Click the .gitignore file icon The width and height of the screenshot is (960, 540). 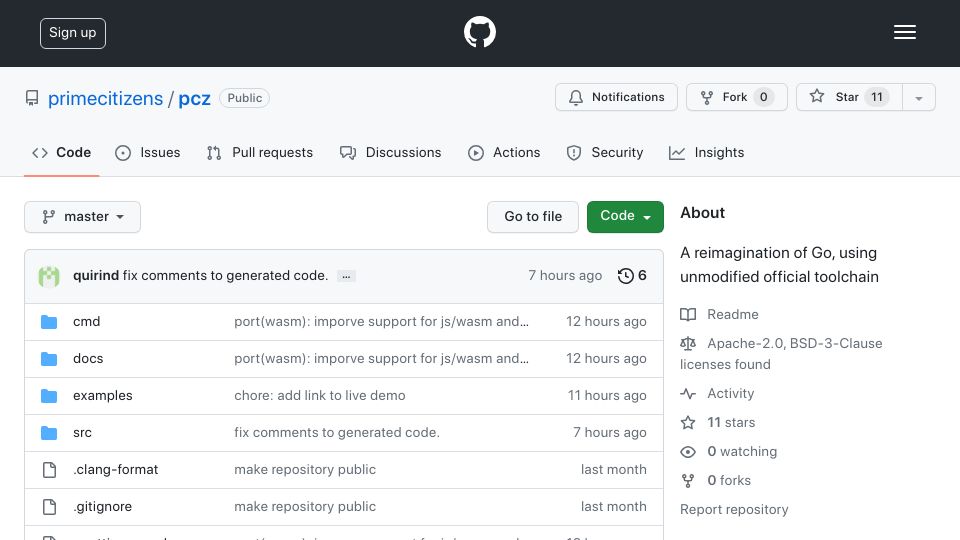pyautogui.click(x=49, y=507)
